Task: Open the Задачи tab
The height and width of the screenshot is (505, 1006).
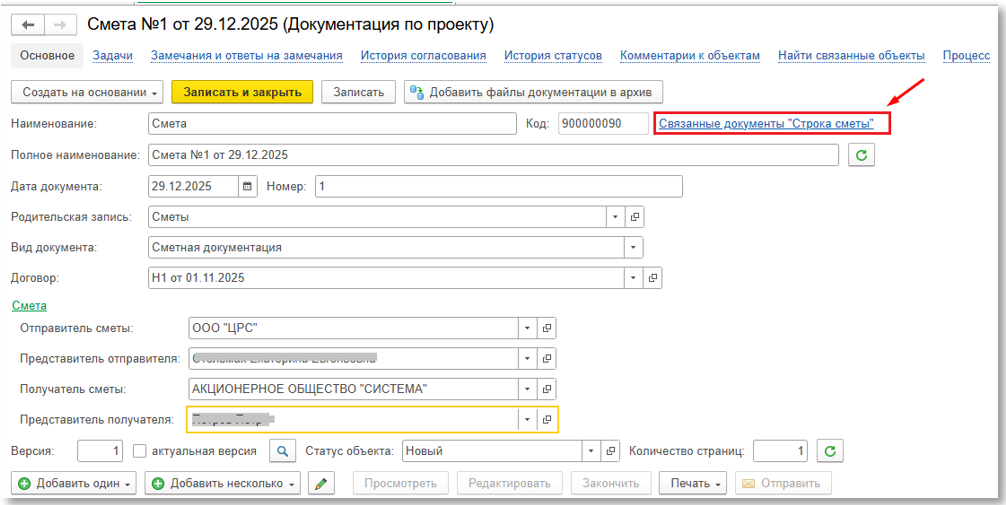Action: 112,56
